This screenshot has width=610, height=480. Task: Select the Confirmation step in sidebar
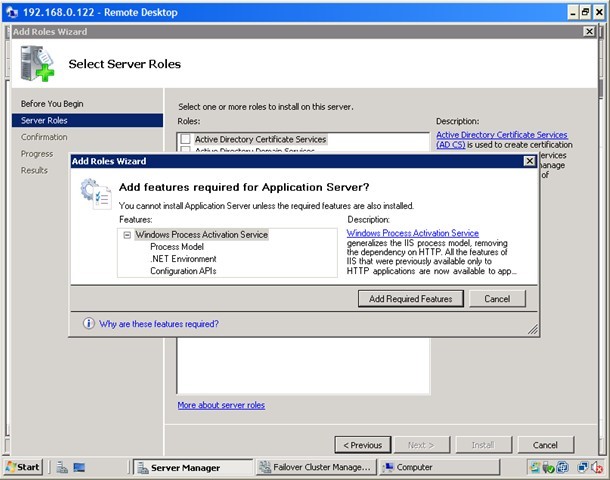[44, 137]
